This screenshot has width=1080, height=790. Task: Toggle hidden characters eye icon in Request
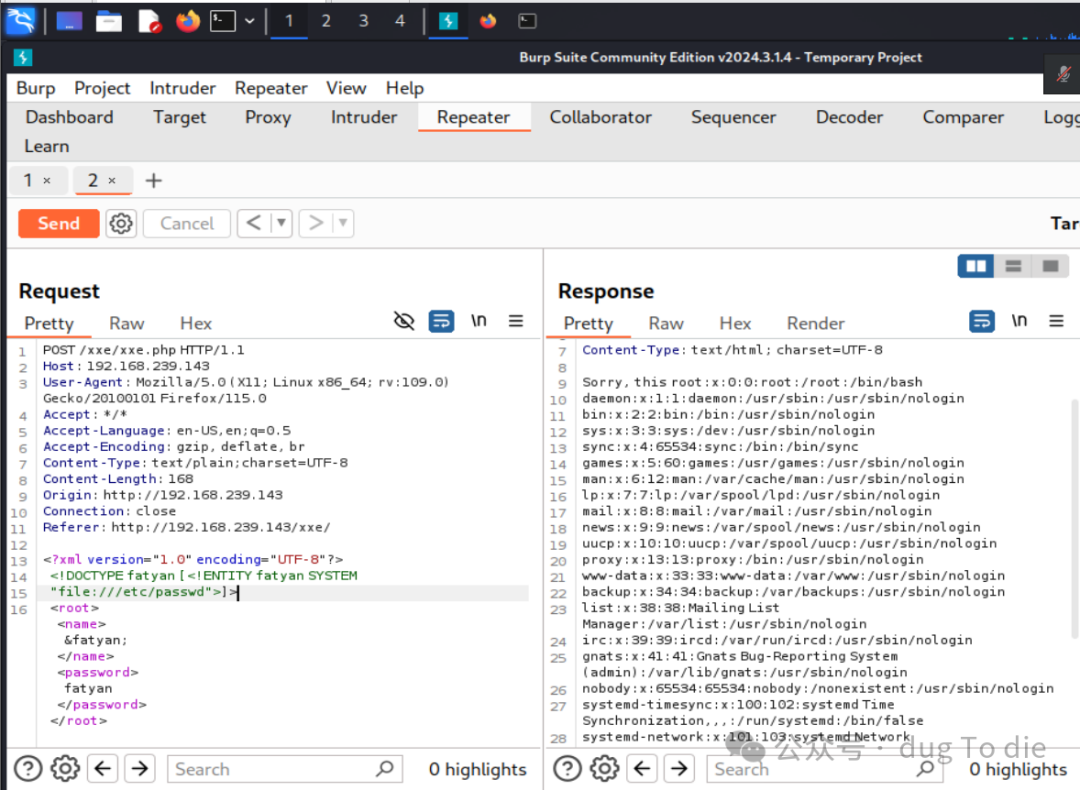(404, 321)
